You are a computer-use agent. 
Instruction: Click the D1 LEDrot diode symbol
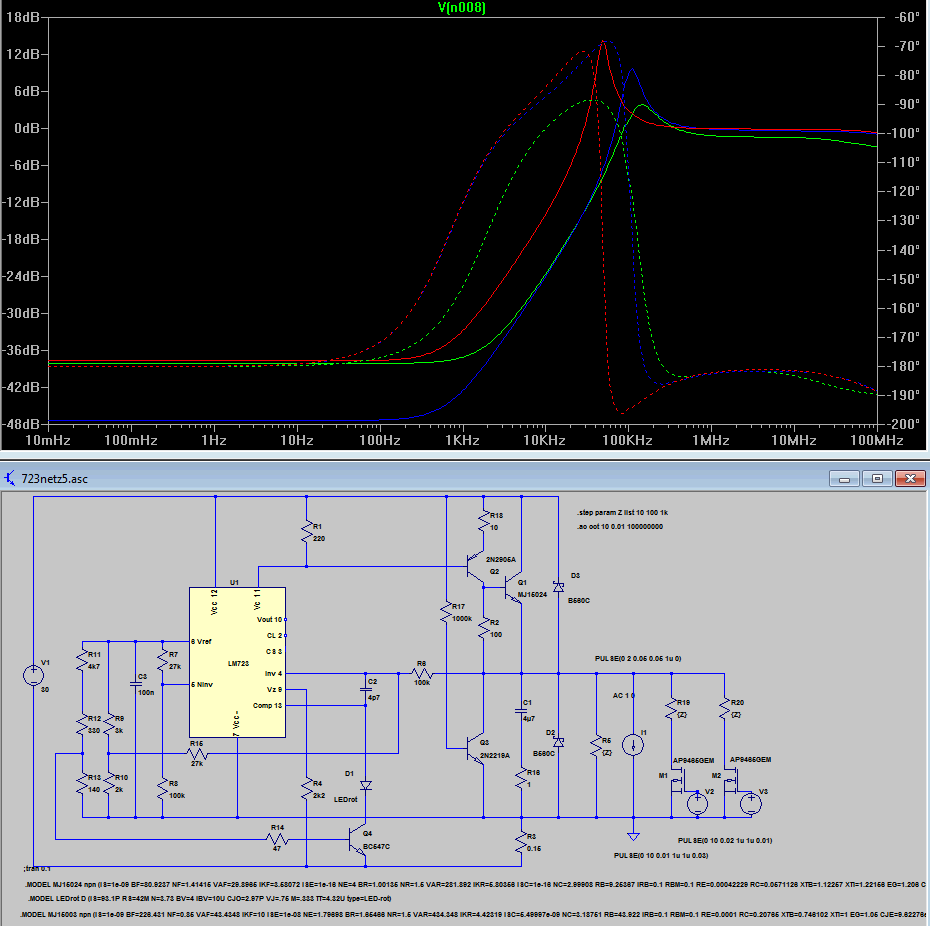coord(366,785)
